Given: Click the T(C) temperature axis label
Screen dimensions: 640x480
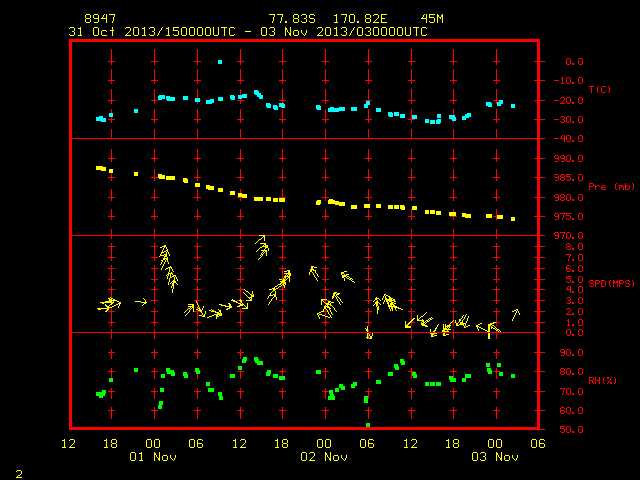Looking at the screenshot, I should coord(600,89).
